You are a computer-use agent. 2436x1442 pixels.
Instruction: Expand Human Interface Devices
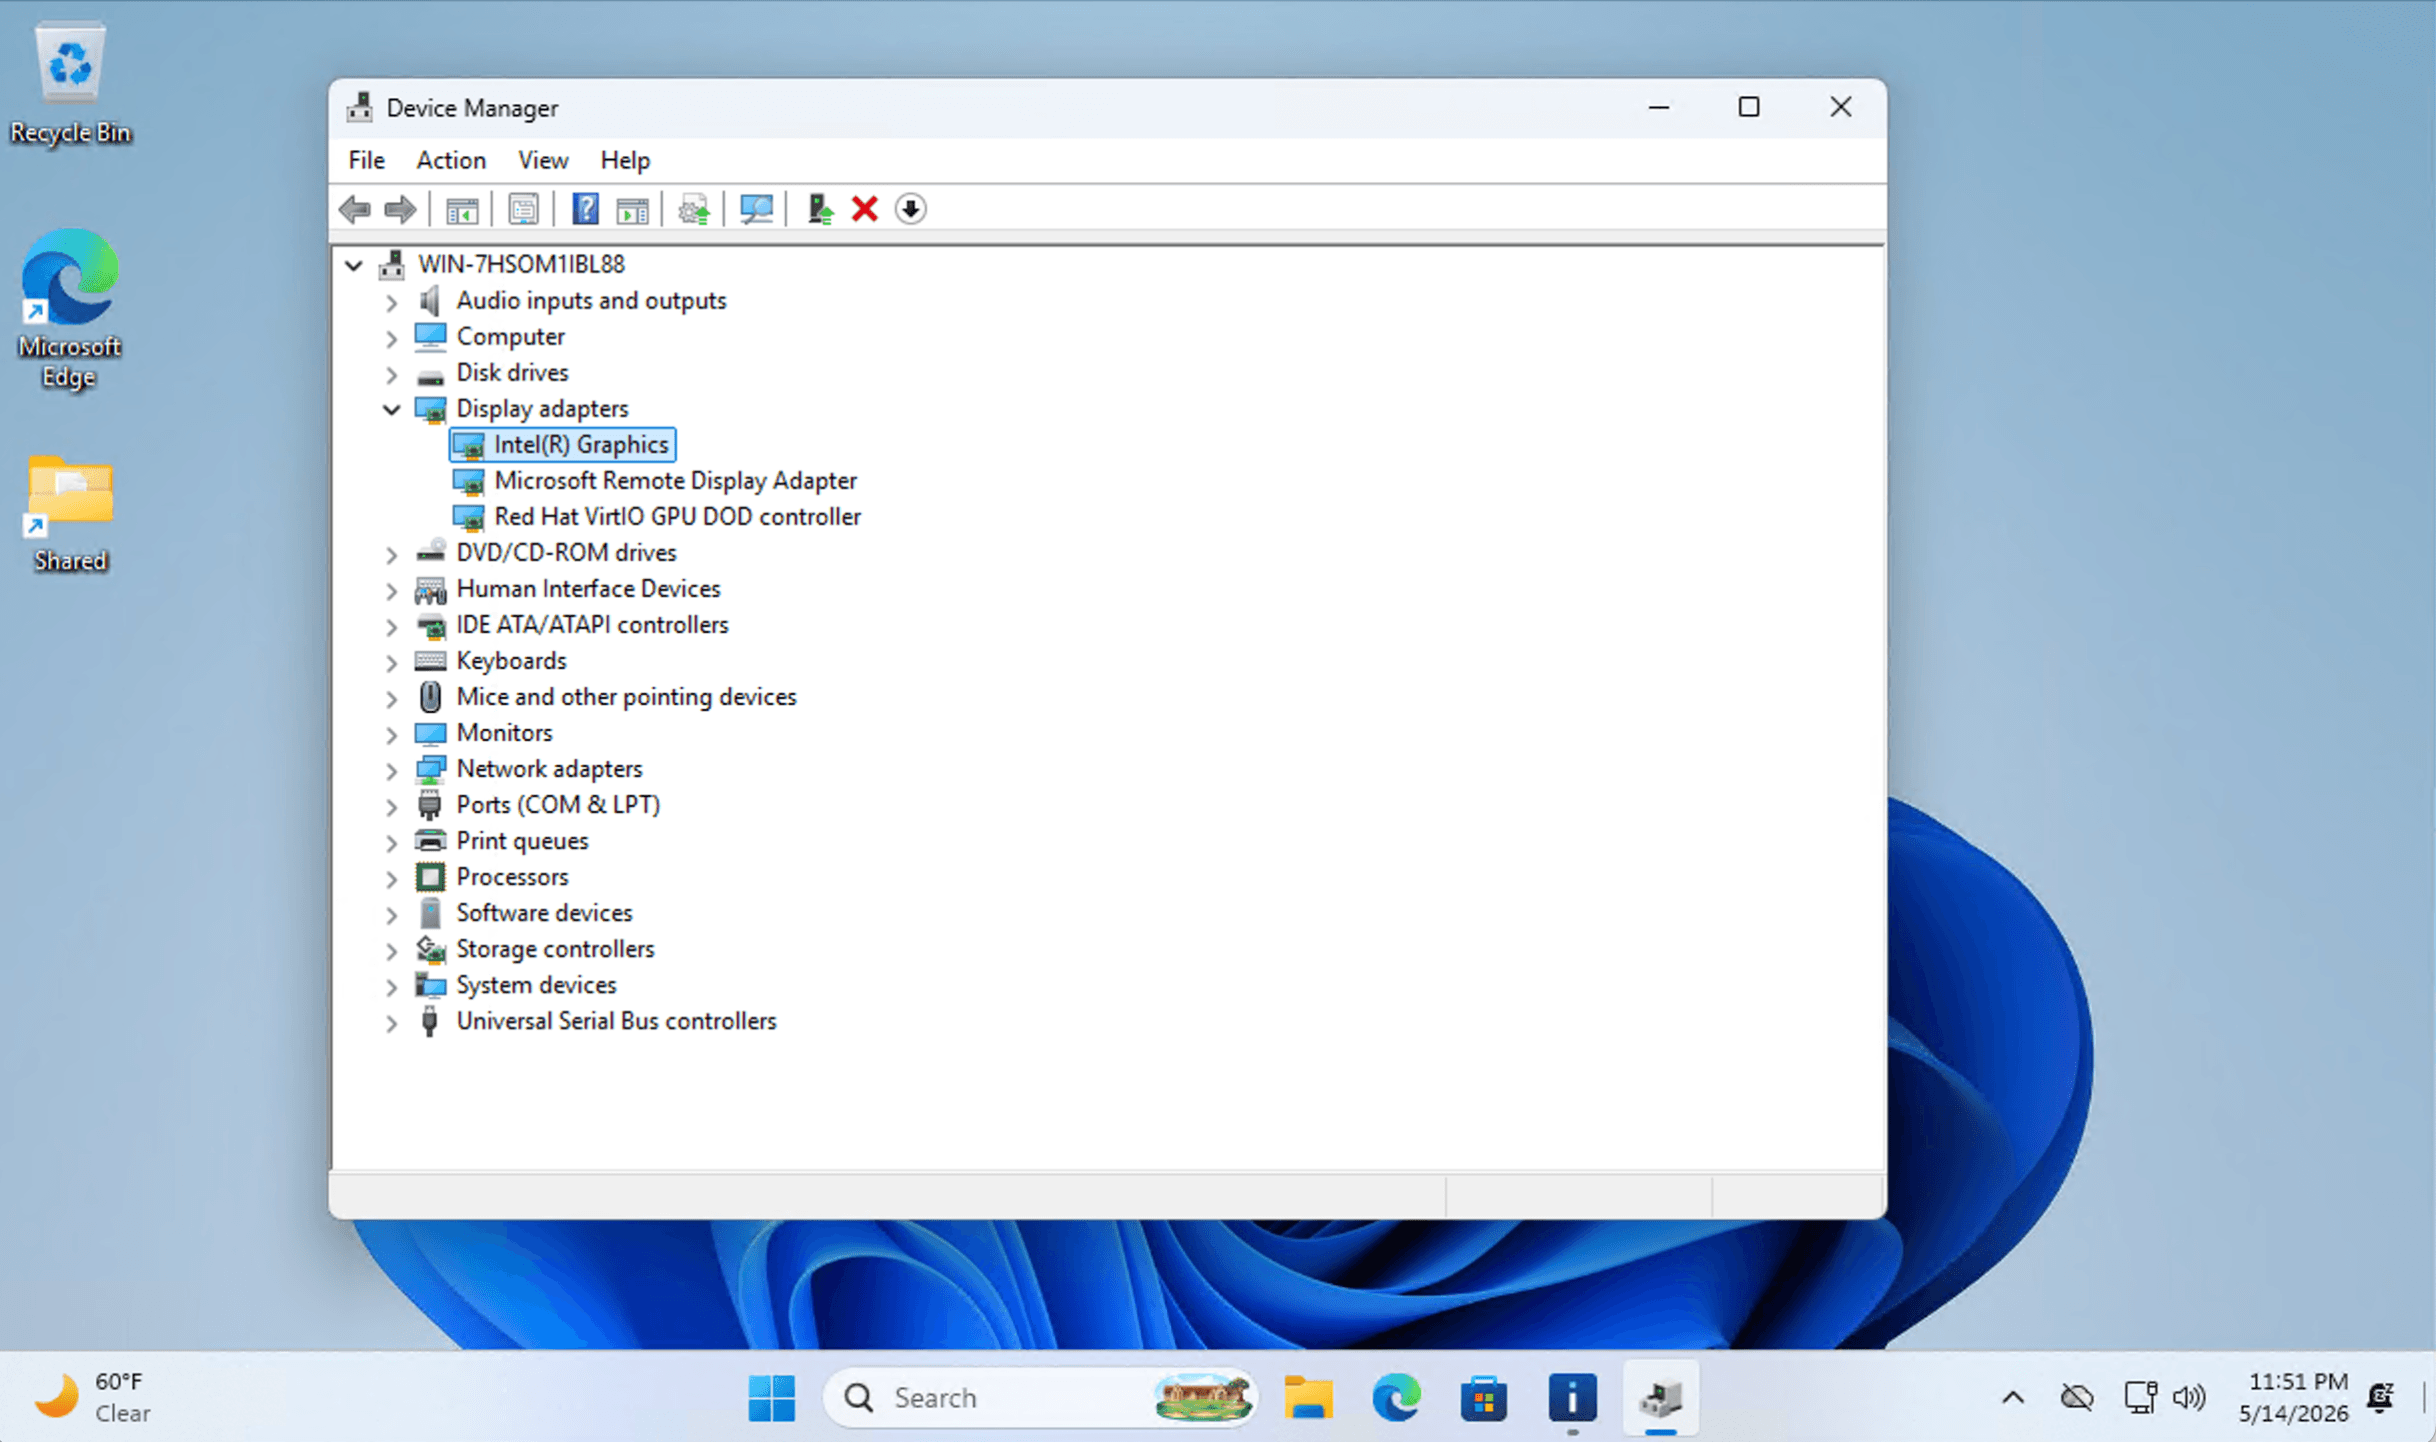click(x=392, y=590)
